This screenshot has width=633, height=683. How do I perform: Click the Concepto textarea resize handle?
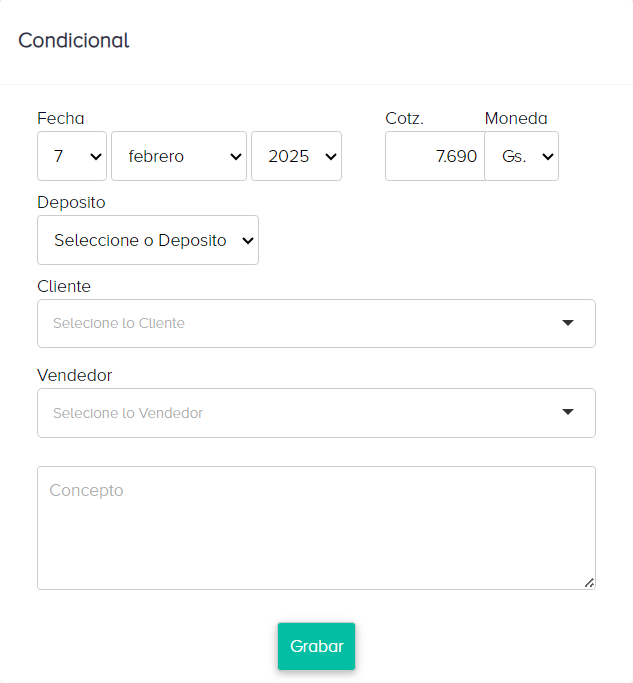[x=589, y=582]
